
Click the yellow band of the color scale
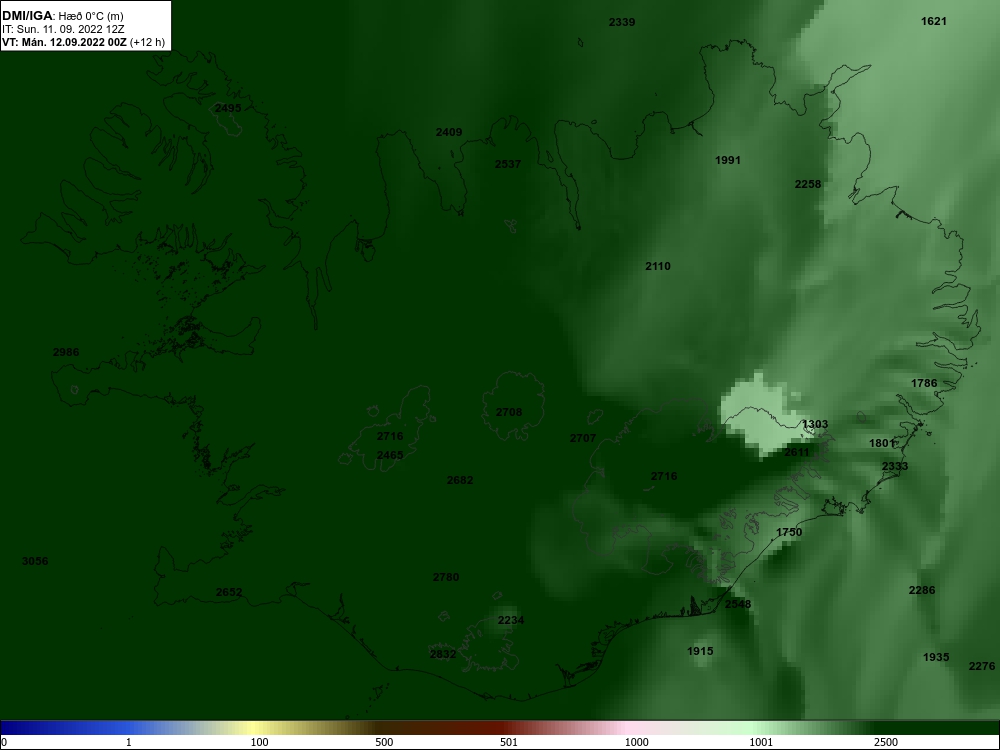coord(255,728)
